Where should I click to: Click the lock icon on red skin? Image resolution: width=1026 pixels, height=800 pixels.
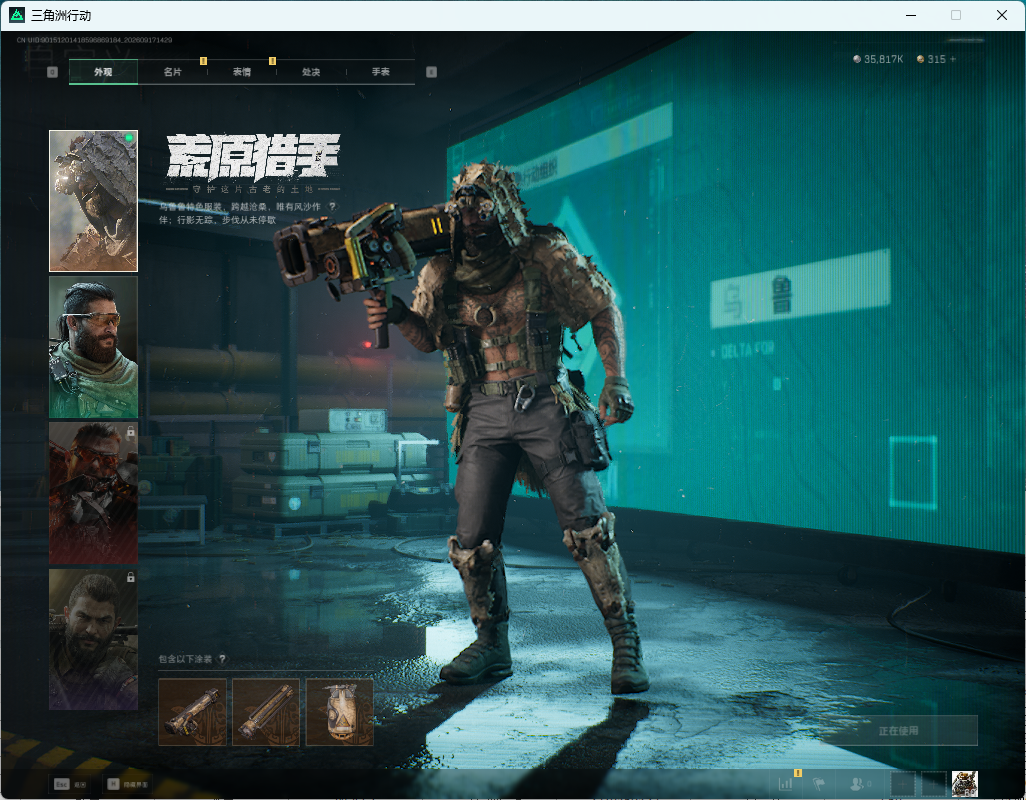(x=130, y=432)
